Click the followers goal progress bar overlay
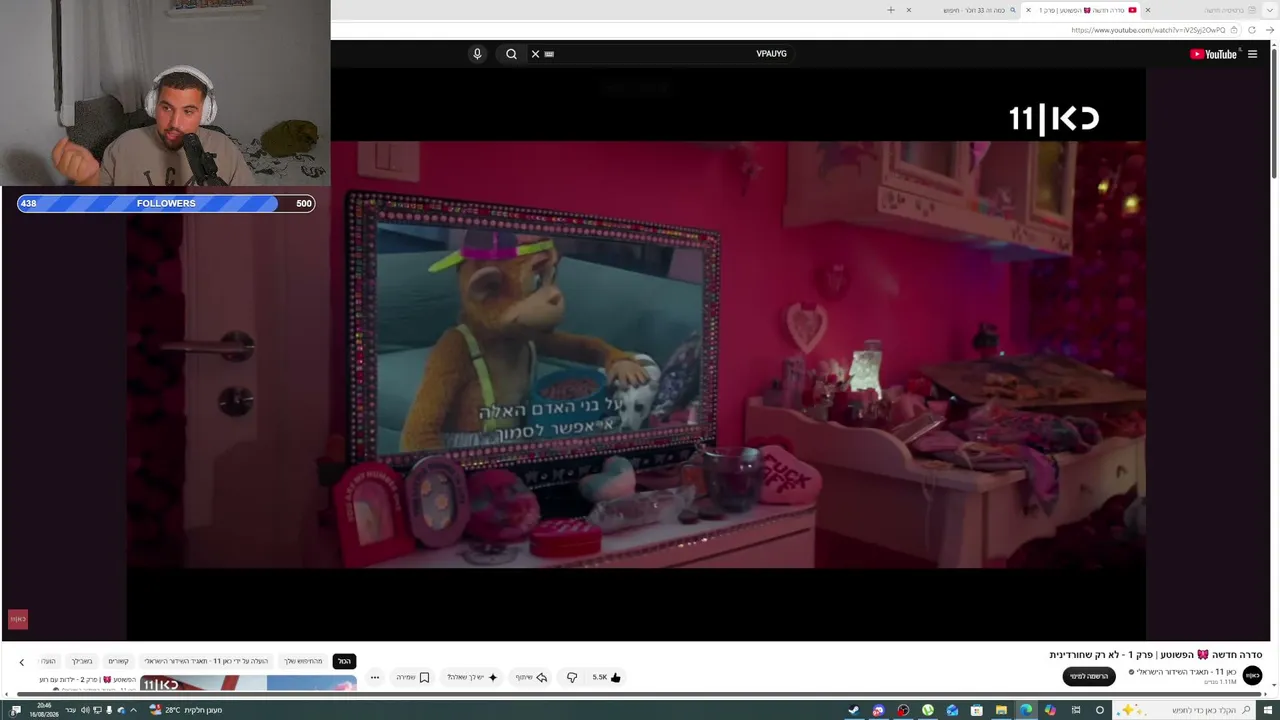This screenshot has width=1280, height=720. (x=166, y=203)
